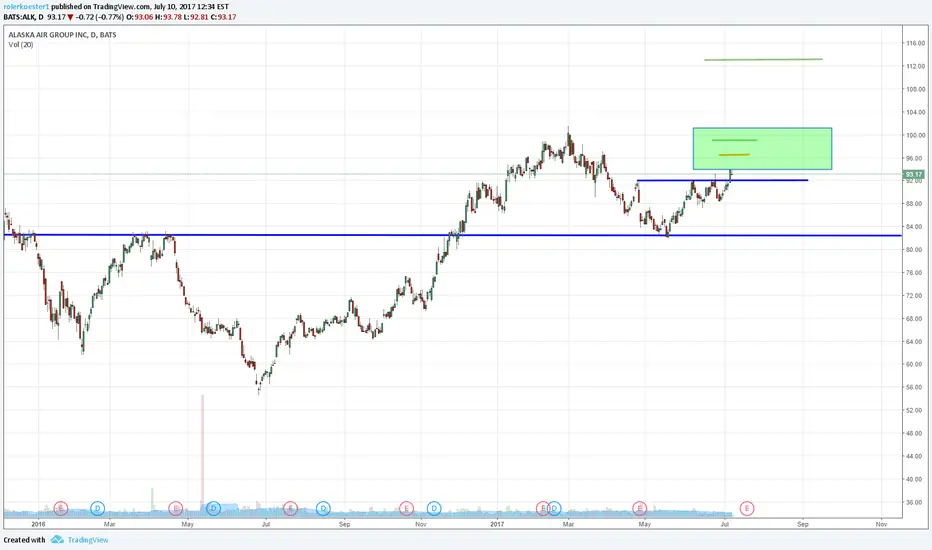The height and width of the screenshot is (550, 932).
Task: Click the earnings E marker right after 2016 label
Action: 61,508
